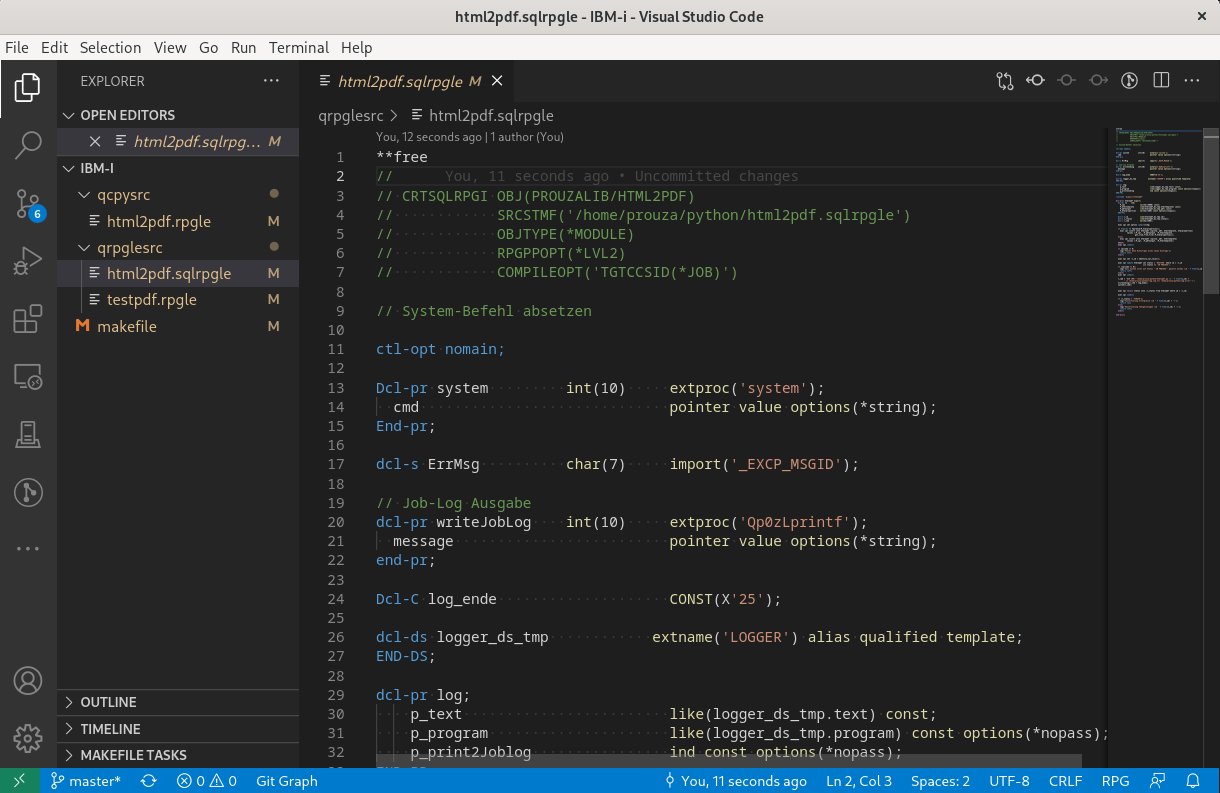This screenshot has height=793, width=1220.
Task: Expand the MAKEFILE TASKS section
Action: coord(133,755)
